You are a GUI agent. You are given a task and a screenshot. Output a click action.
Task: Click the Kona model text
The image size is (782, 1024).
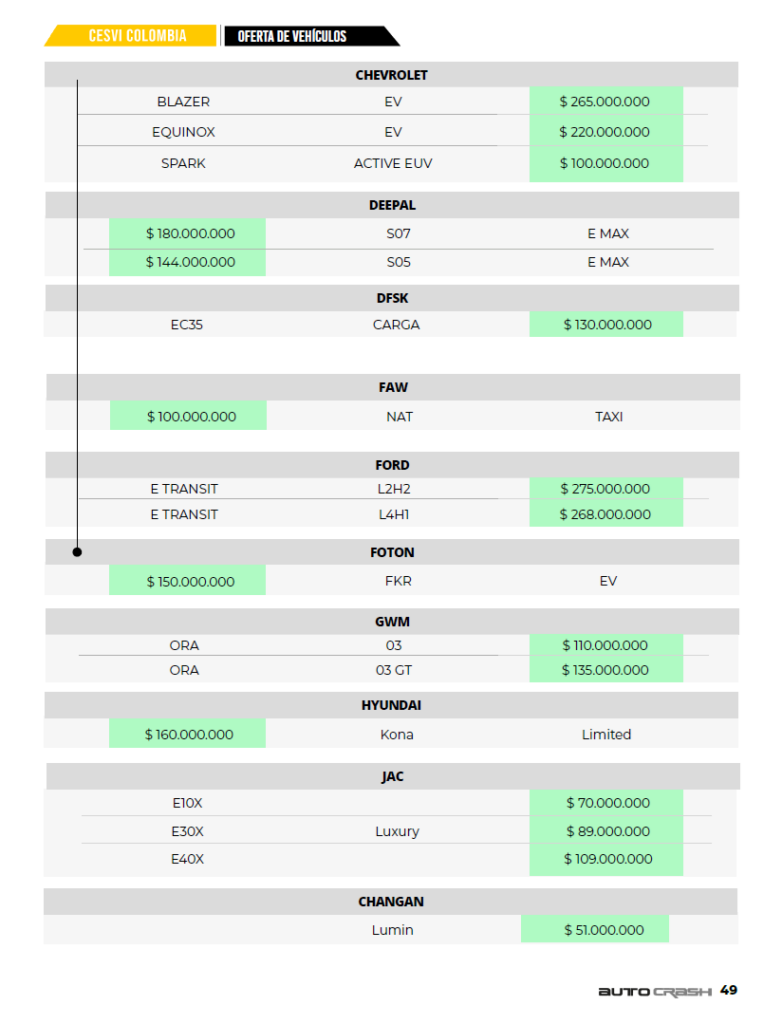(397, 734)
